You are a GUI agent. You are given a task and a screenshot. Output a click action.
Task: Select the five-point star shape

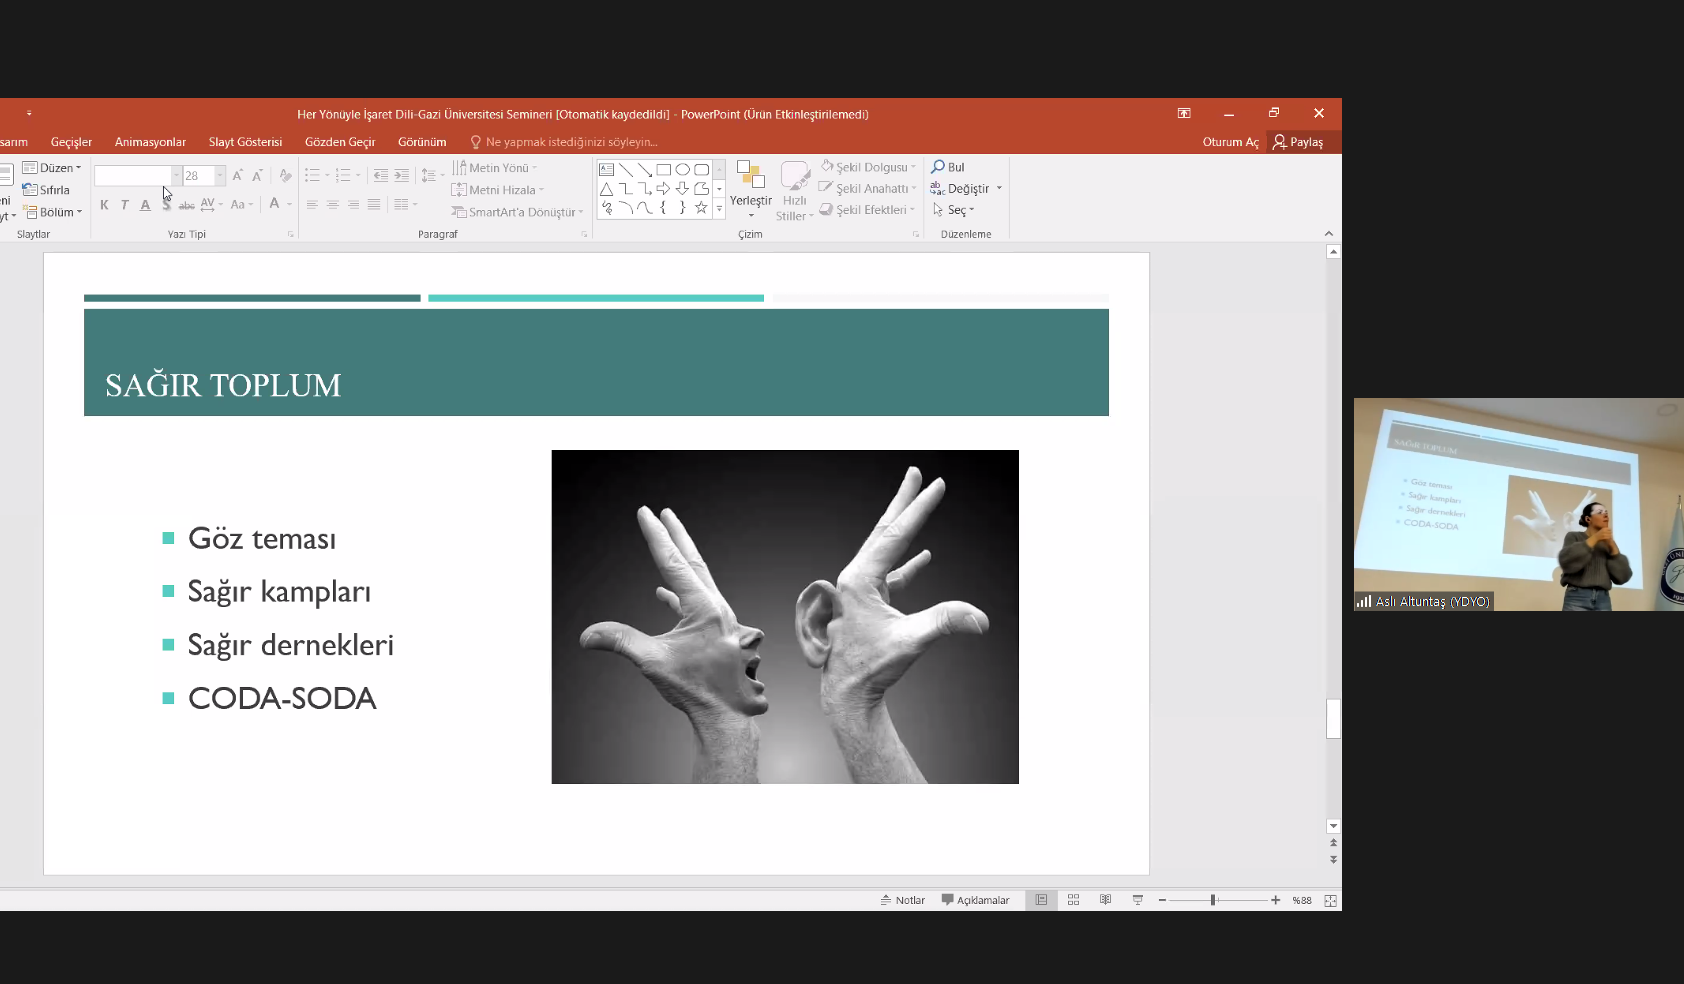pyautogui.click(x=701, y=208)
